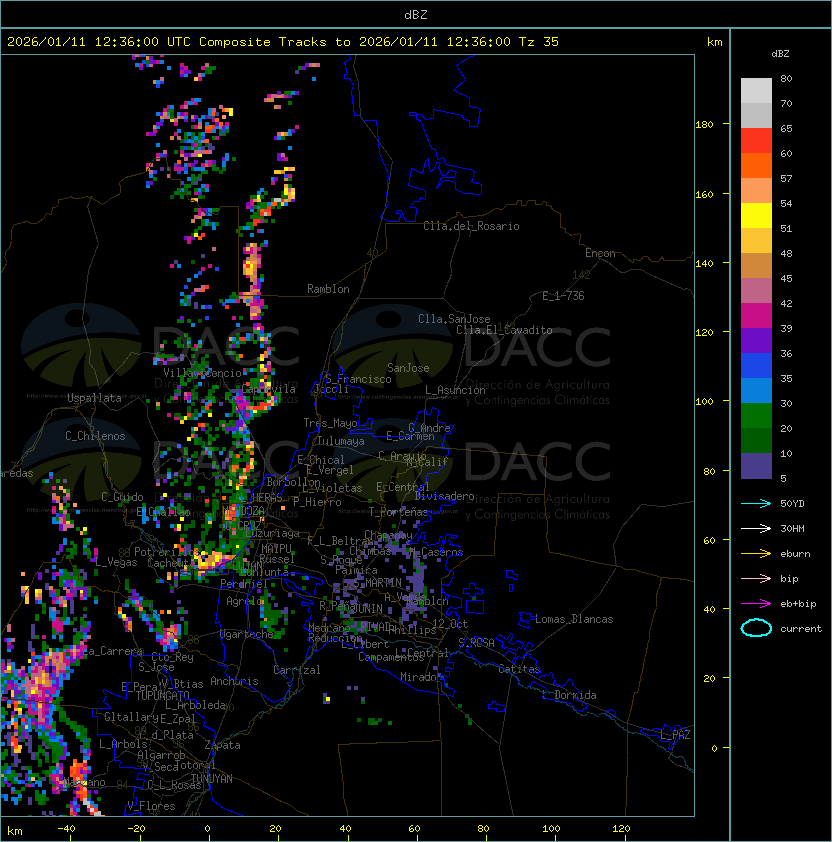Click the C_Chilenos map label
The height and width of the screenshot is (842, 832).
[x=95, y=436]
